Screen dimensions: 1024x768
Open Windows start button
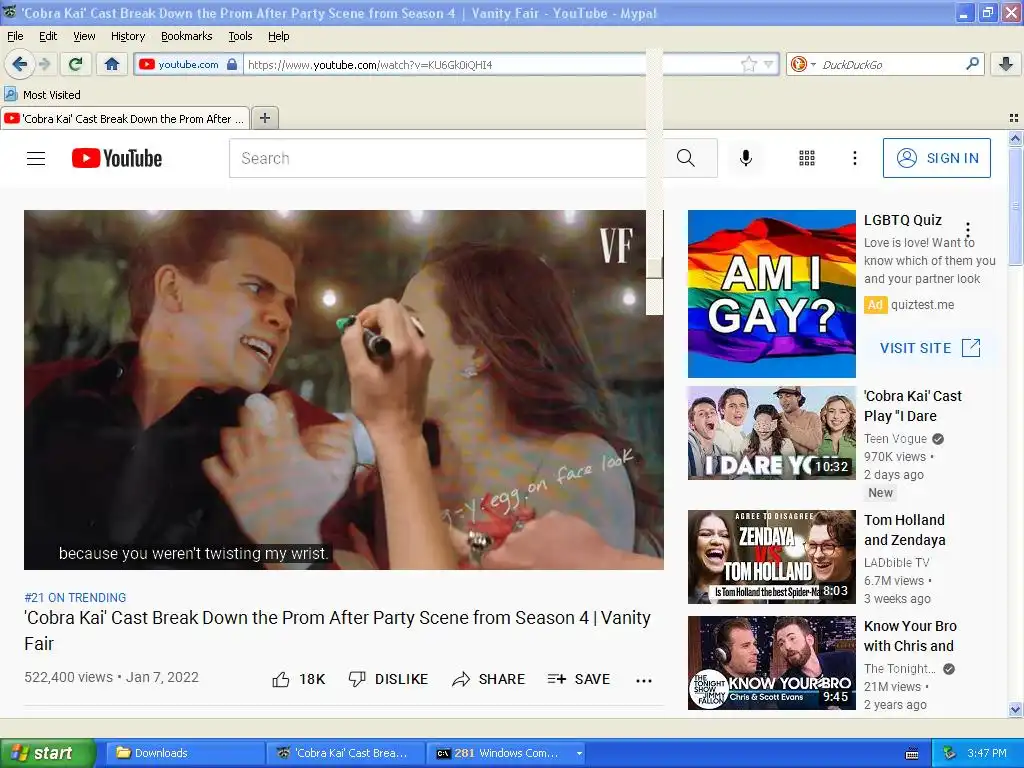coord(47,753)
